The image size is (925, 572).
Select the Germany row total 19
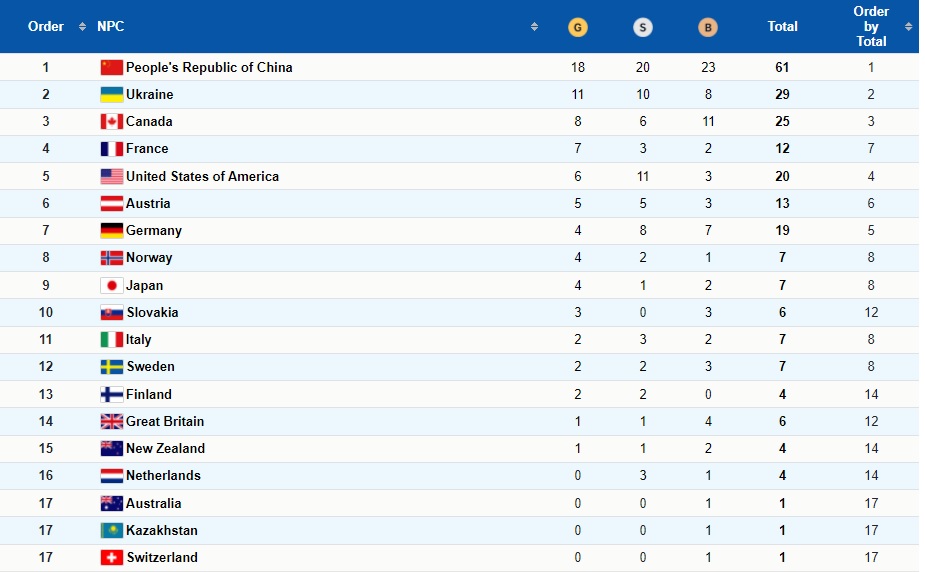click(x=782, y=231)
